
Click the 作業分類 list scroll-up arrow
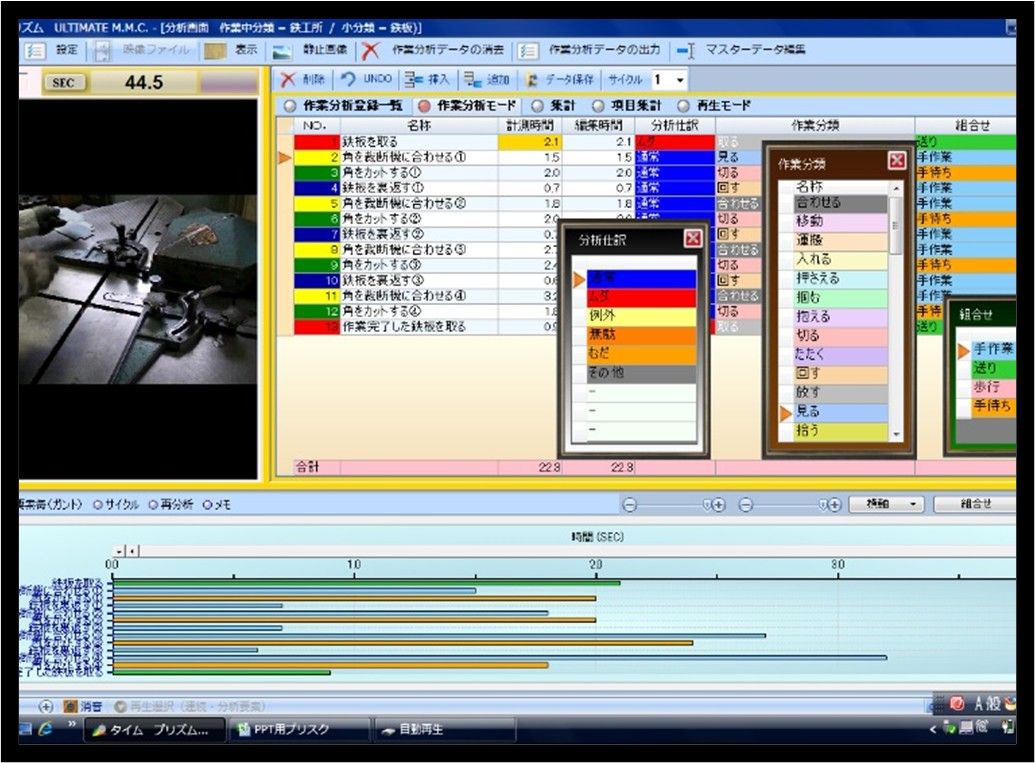(896, 189)
